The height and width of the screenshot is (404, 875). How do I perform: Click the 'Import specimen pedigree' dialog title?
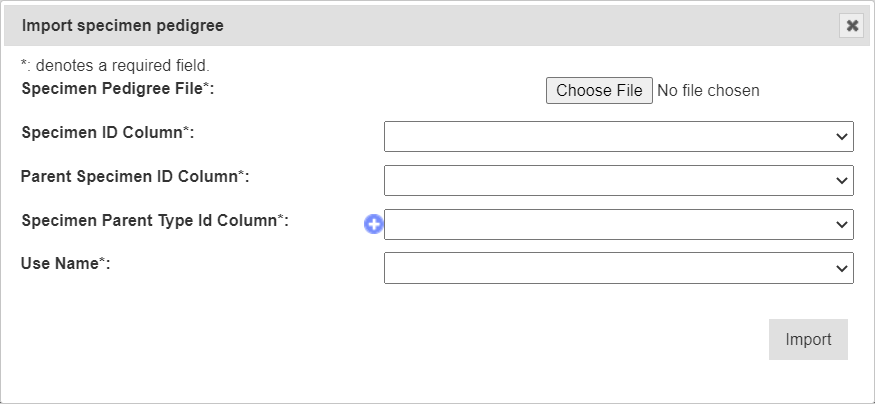[122, 26]
